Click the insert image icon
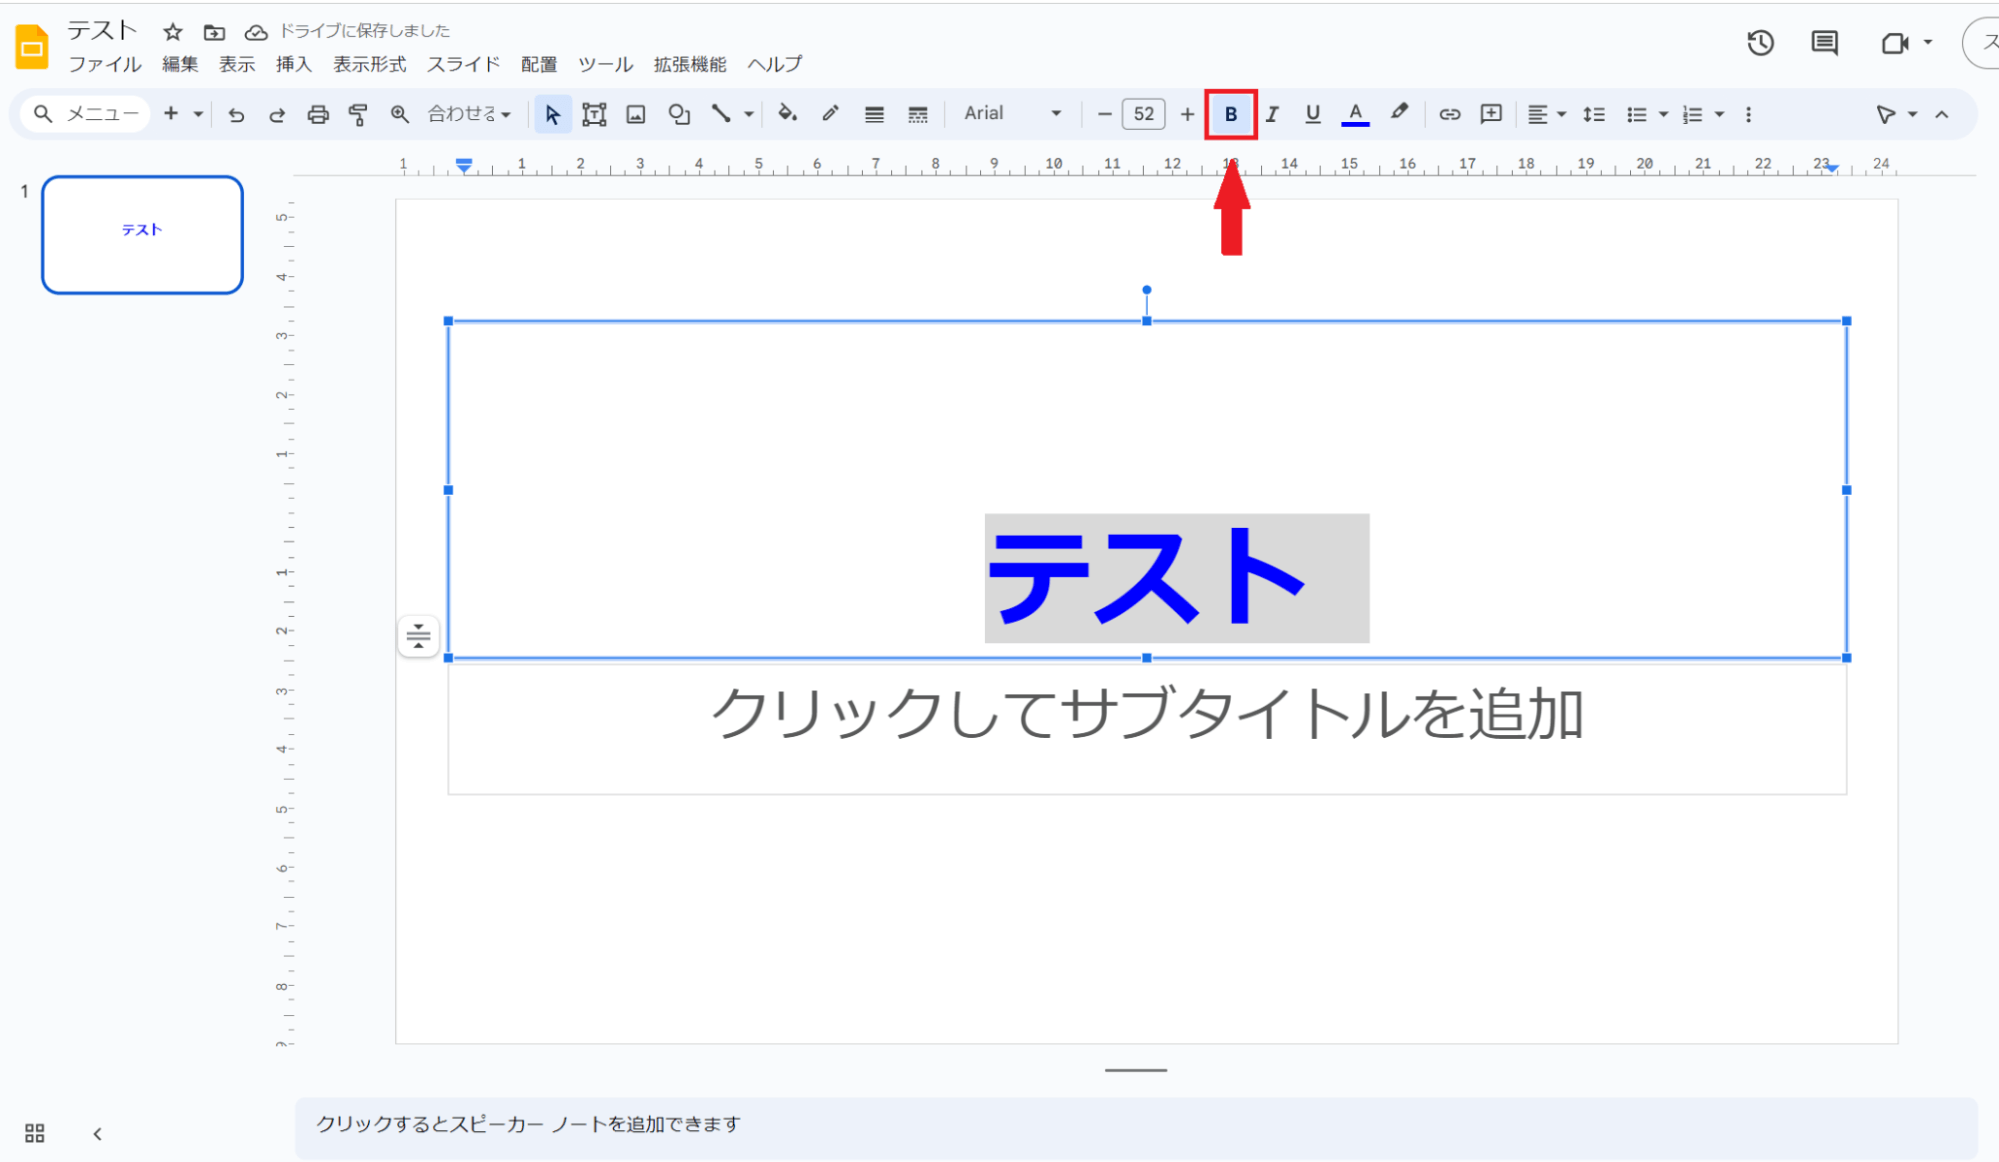Image resolution: width=1999 pixels, height=1162 pixels. (x=636, y=114)
